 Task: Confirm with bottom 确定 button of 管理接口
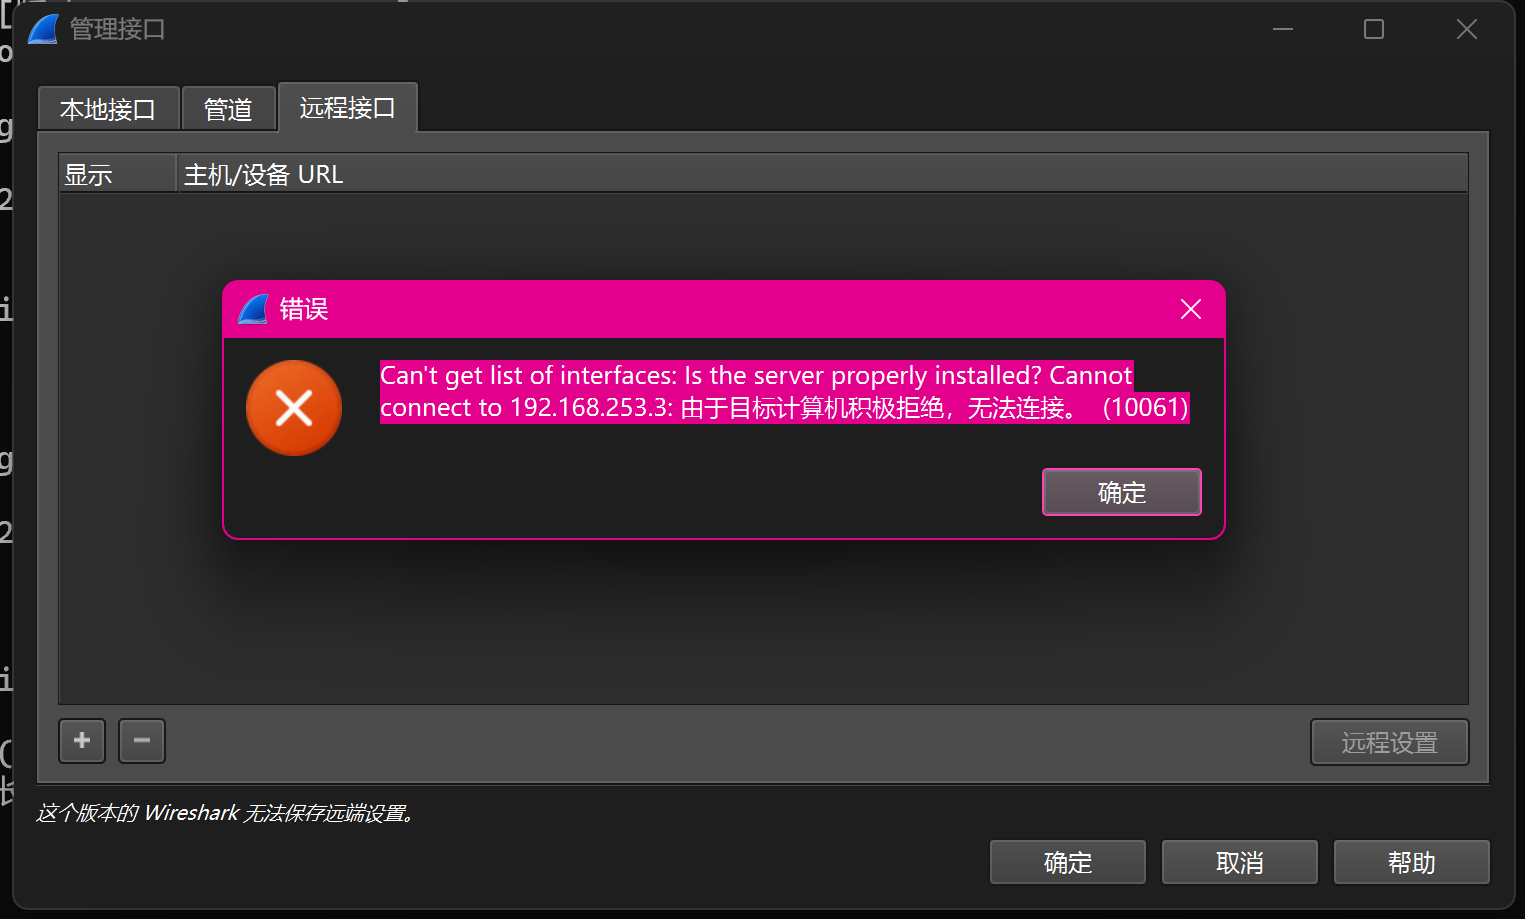[x=1068, y=862]
